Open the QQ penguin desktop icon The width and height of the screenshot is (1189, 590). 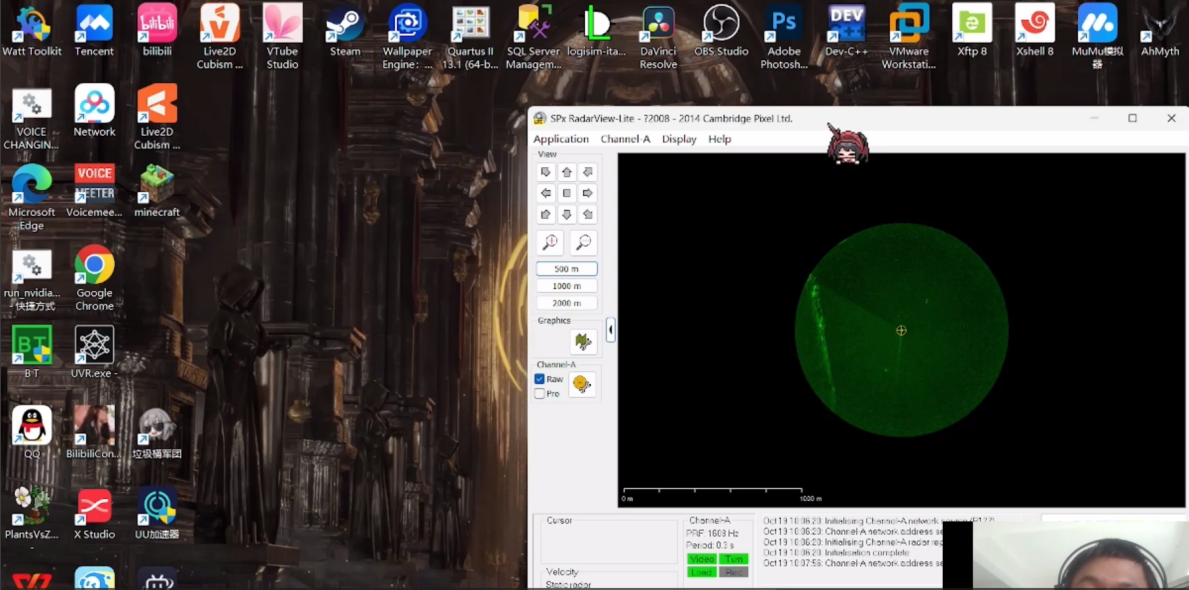pyautogui.click(x=32, y=432)
